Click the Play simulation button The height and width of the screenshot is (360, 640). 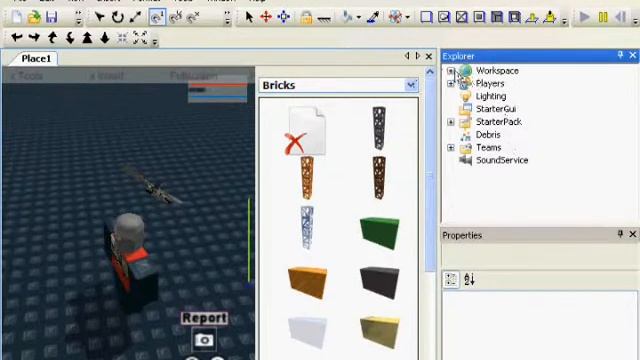click(x=584, y=17)
